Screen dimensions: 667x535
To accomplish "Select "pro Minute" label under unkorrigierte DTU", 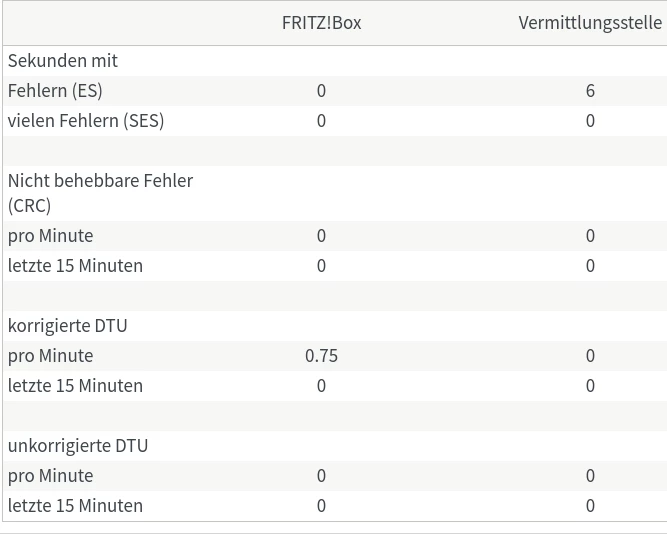I will (x=51, y=476).
